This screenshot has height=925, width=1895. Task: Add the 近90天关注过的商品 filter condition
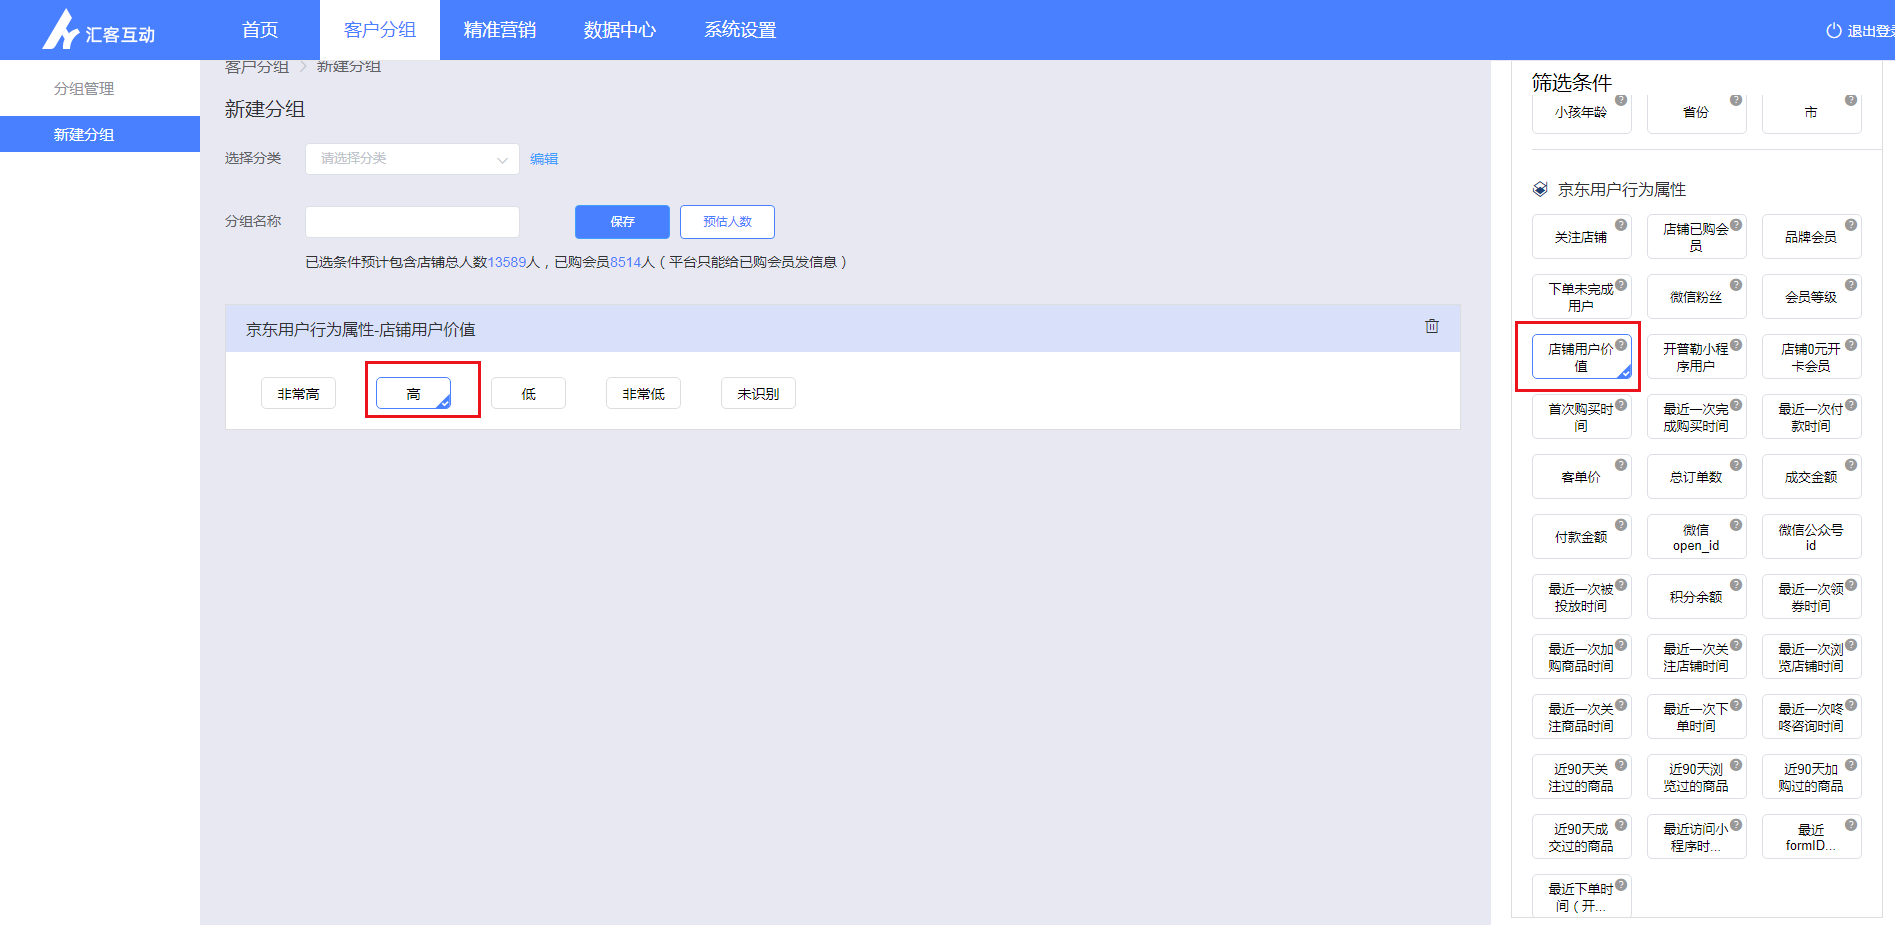[1581, 777]
